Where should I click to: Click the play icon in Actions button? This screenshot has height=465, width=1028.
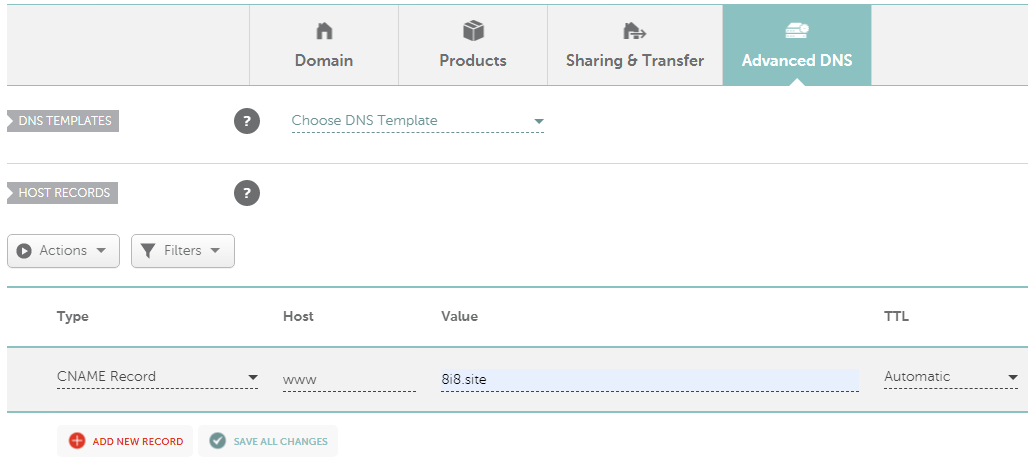[x=24, y=251]
